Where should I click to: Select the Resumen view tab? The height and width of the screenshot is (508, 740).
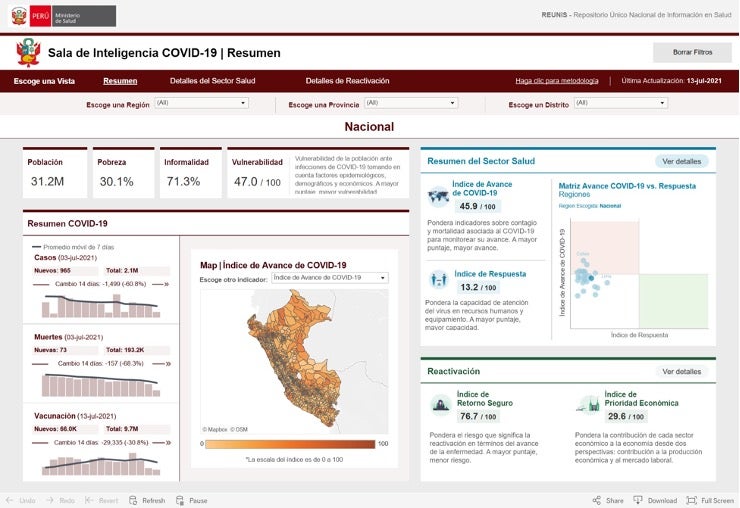click(120, 81)
